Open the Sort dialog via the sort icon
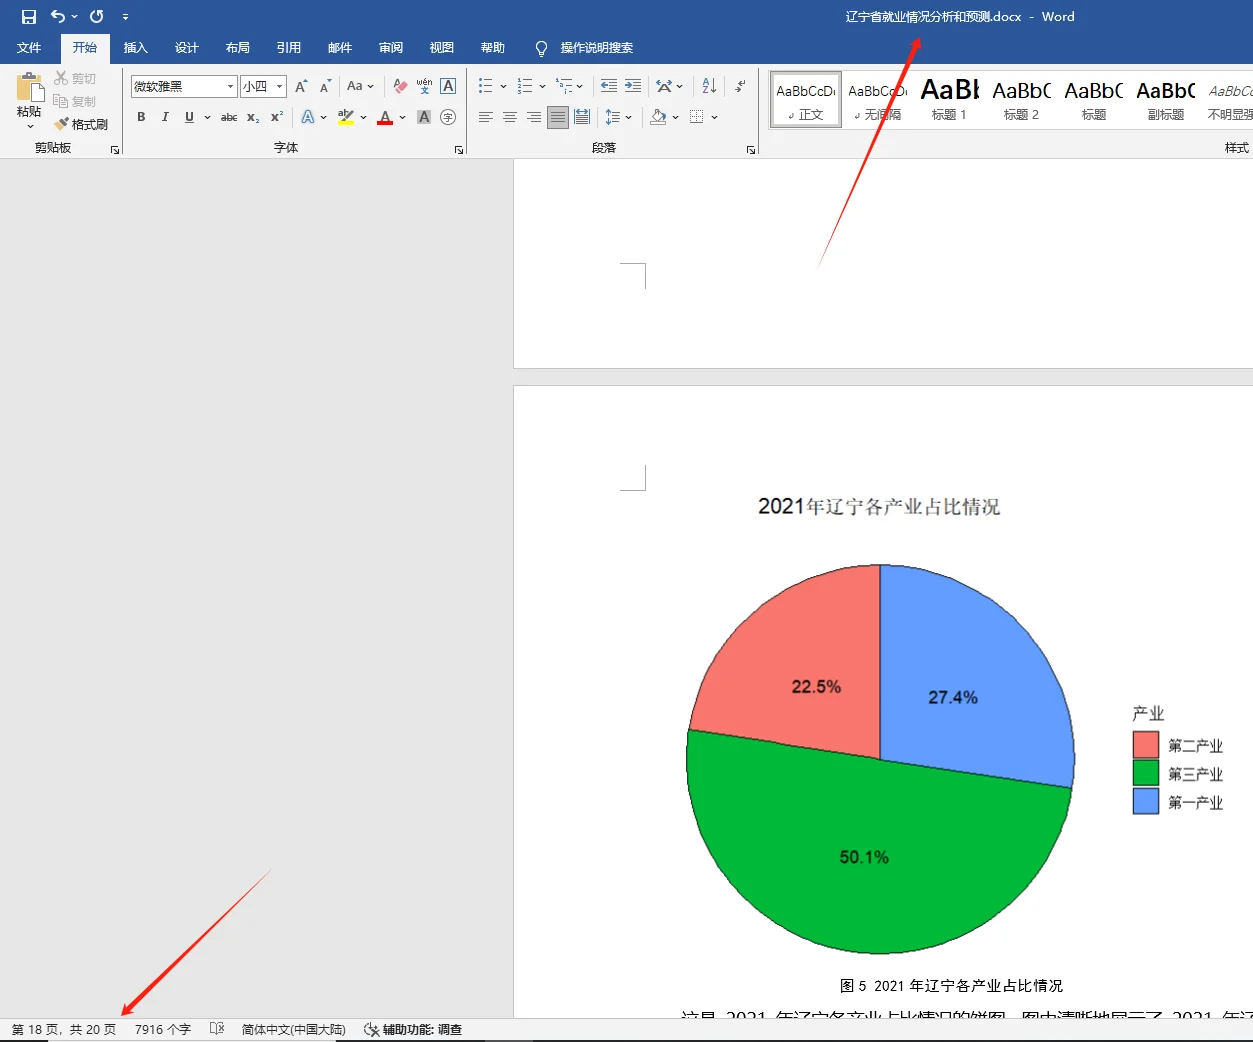 tap(708, 86)
